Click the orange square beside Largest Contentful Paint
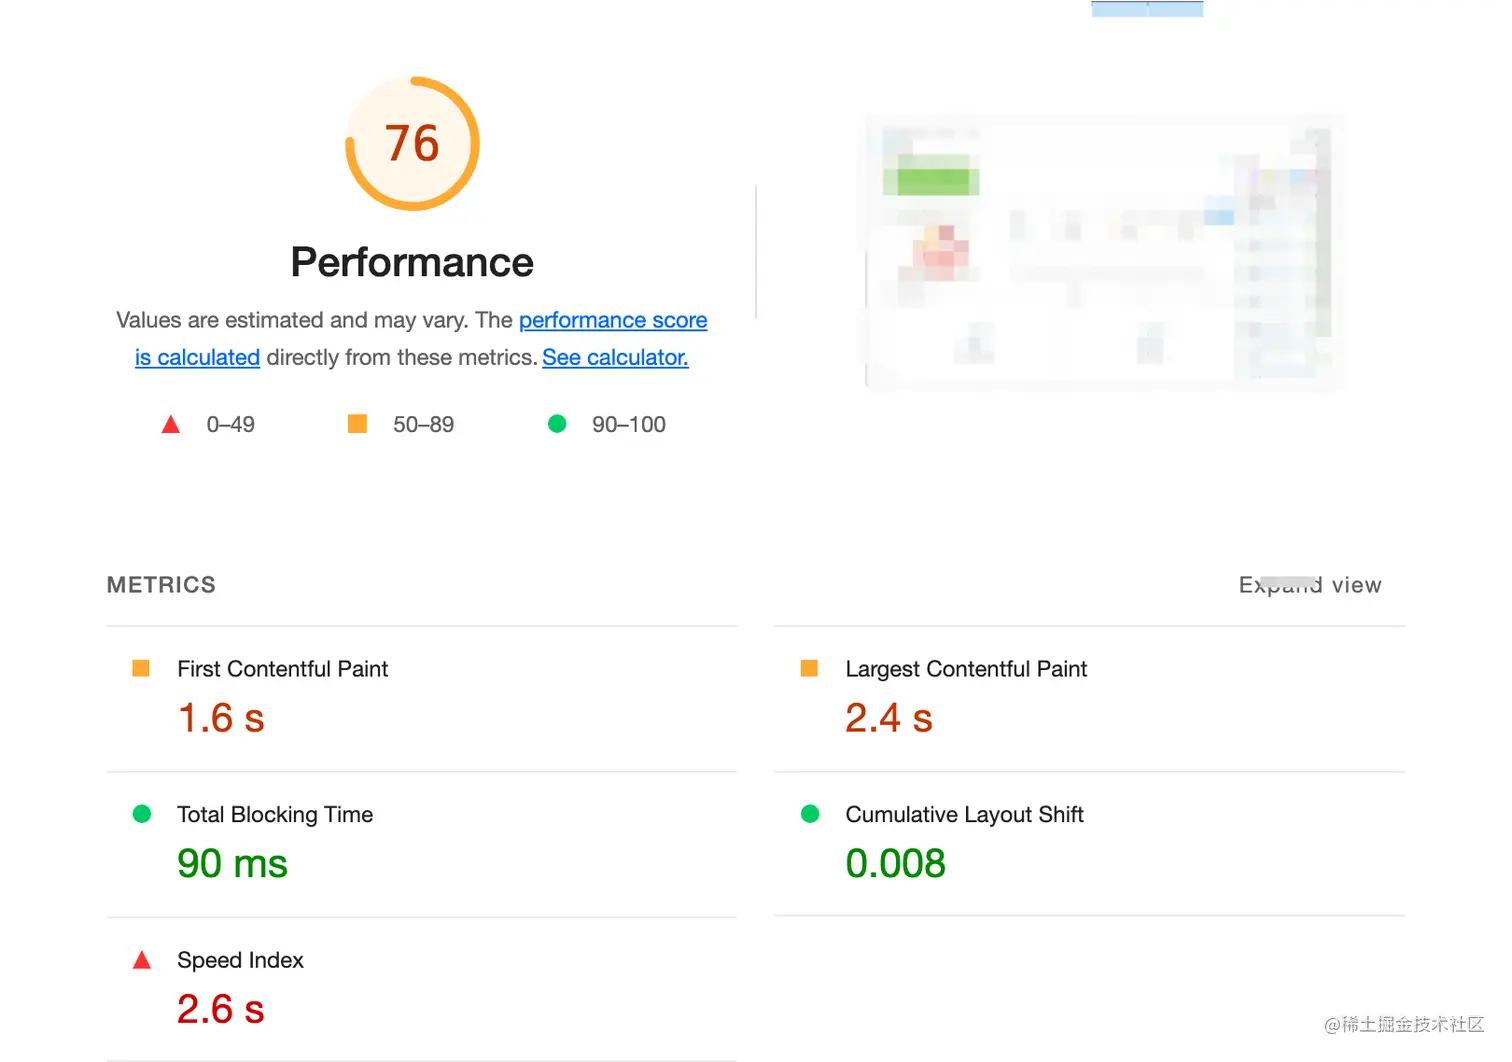Viewport: 1512px width, 1062px height. (809, 668)
